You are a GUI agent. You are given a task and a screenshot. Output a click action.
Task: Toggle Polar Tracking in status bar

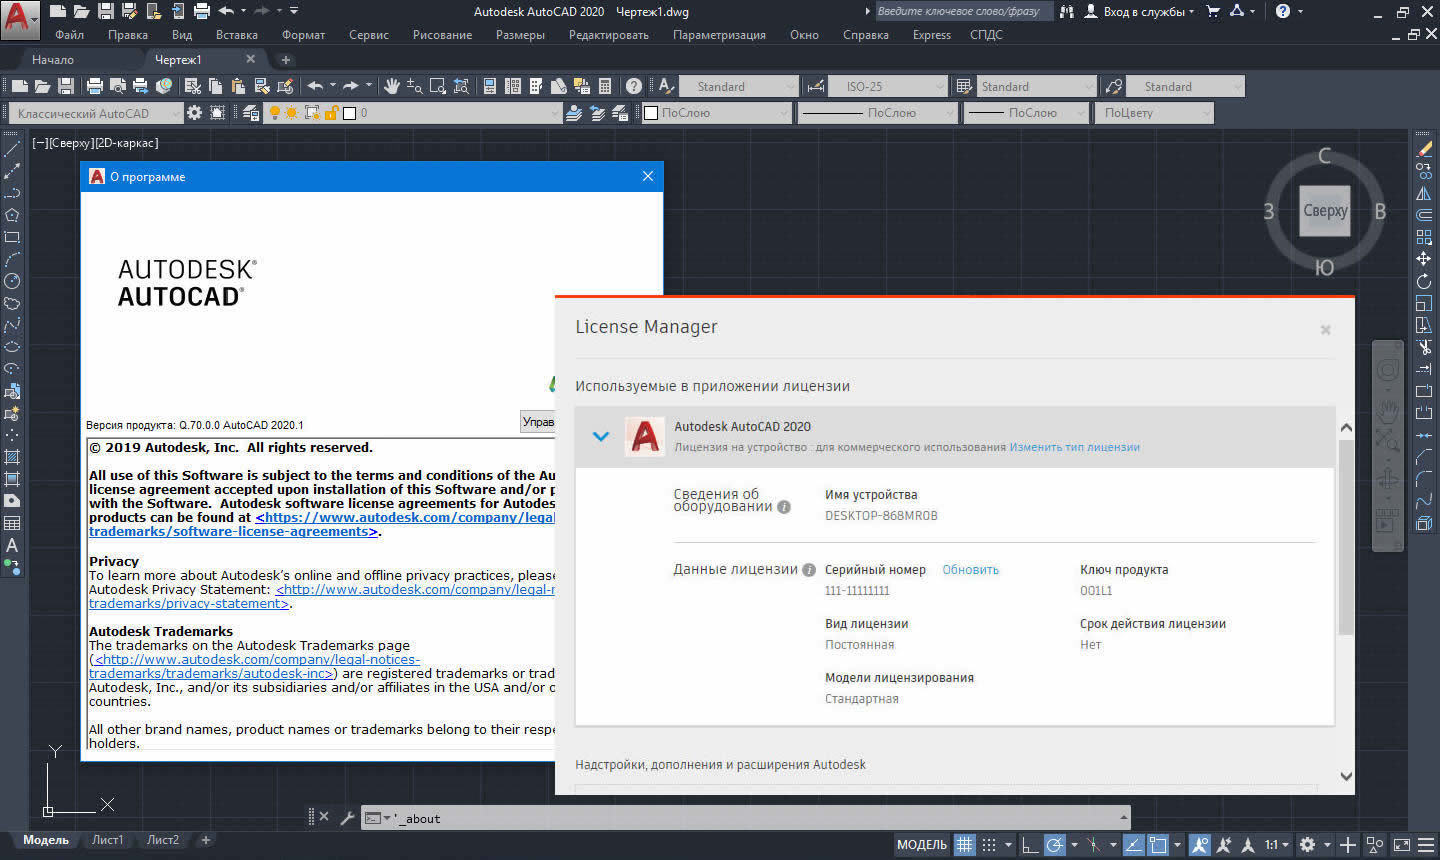[1054, 845]
